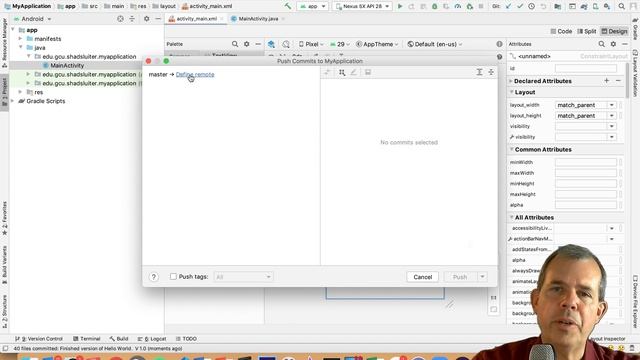Open the app run configuration dropdown
This screenshot has height=360, width=640.
[x=312, y=6]
